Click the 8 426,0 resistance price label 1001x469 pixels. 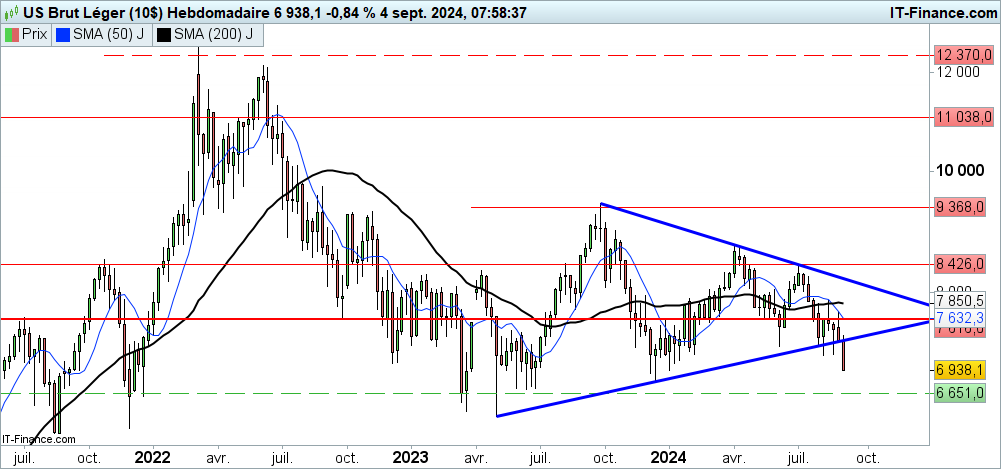coord(964,265)
